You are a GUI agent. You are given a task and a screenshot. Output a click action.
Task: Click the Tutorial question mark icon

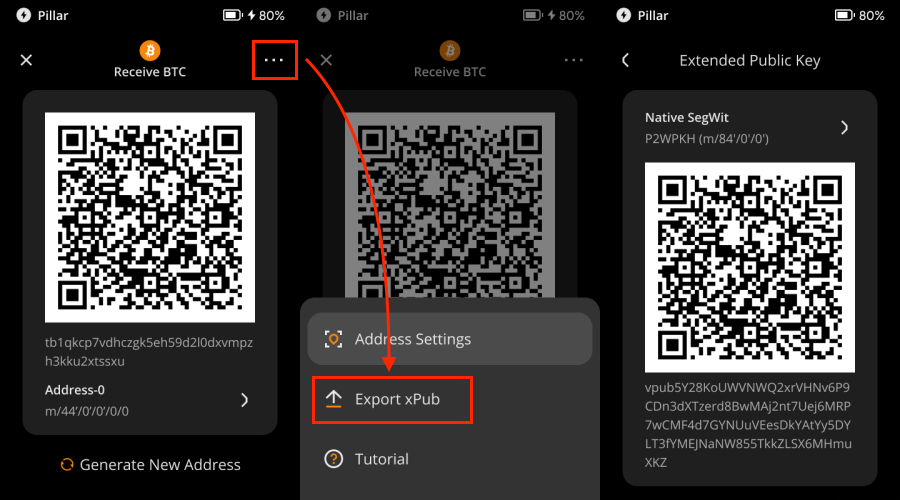pos(334,459)
